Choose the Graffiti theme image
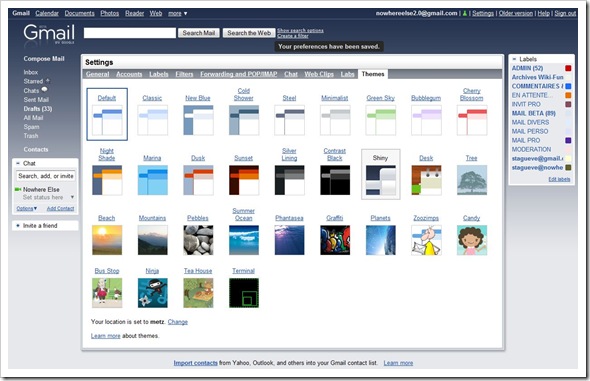This screenshot has width=590, height=381. [335, 240]
